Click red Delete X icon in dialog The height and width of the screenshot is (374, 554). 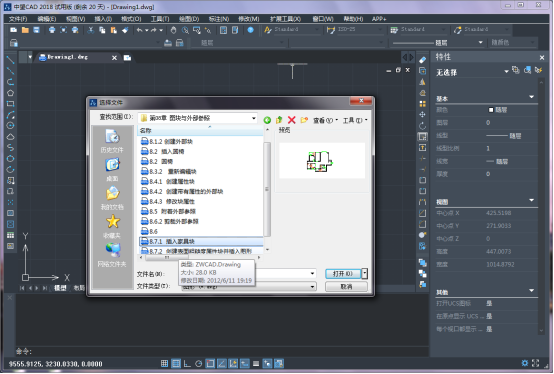(x=291, y=120)
